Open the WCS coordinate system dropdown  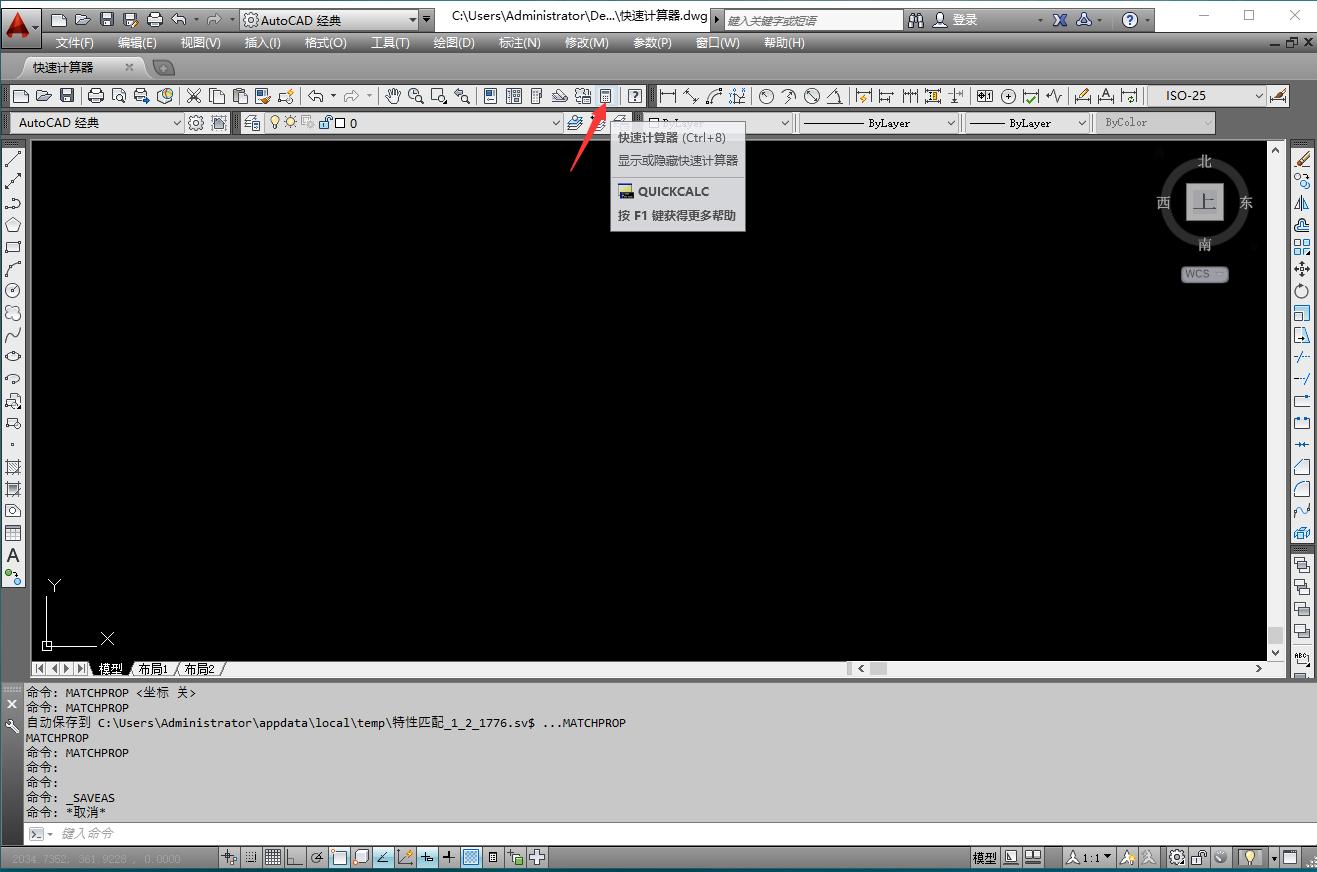click(1205, 274)
